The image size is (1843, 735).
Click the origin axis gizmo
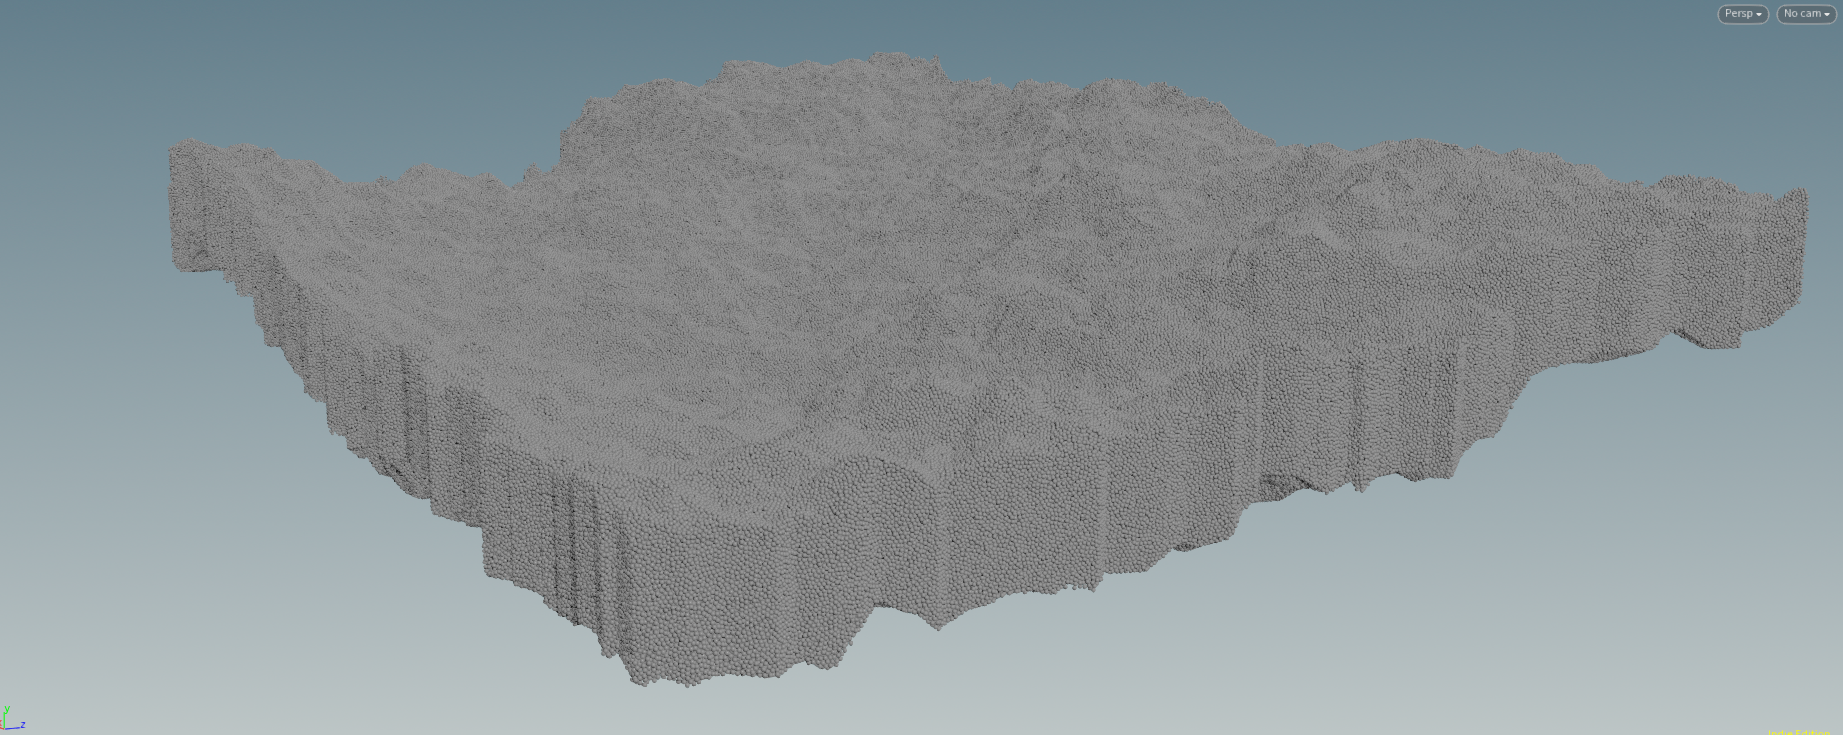click(x=6, y=725)
